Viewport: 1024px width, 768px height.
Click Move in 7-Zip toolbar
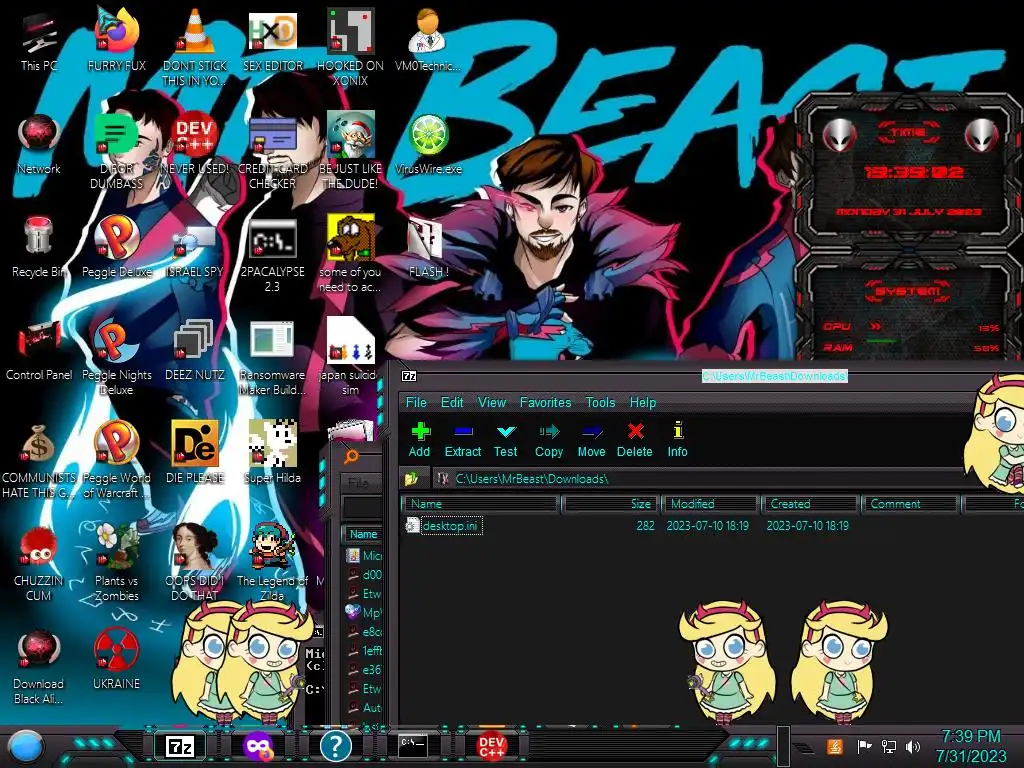[x=592, y=440]
